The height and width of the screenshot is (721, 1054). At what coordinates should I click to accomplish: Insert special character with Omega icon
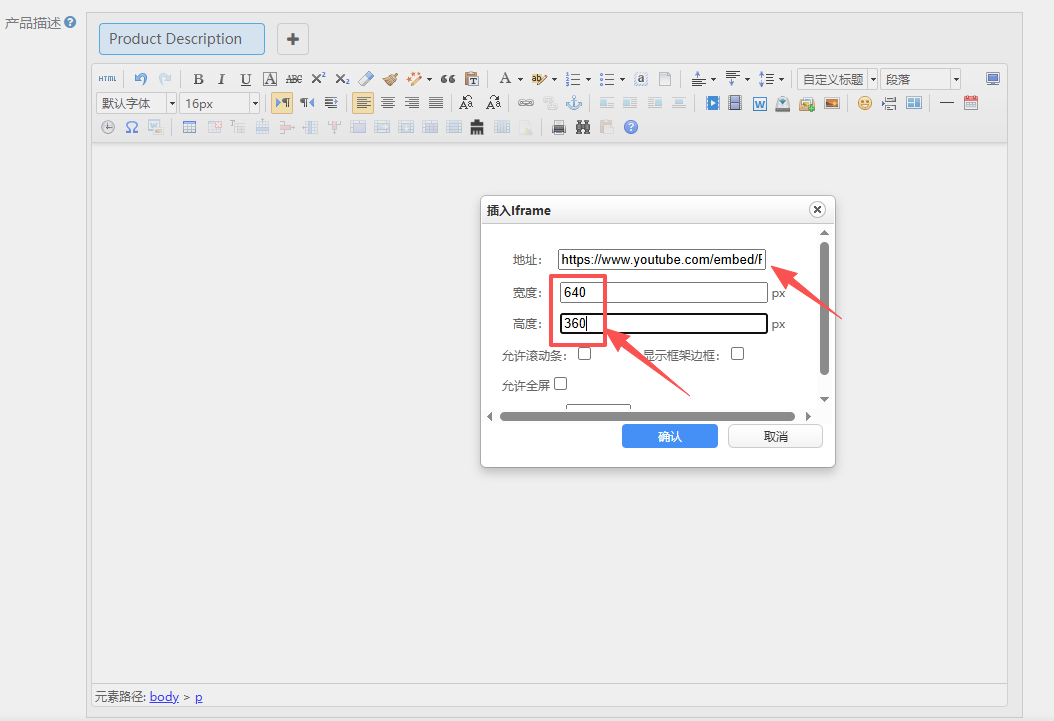click(x=131, y=127)
